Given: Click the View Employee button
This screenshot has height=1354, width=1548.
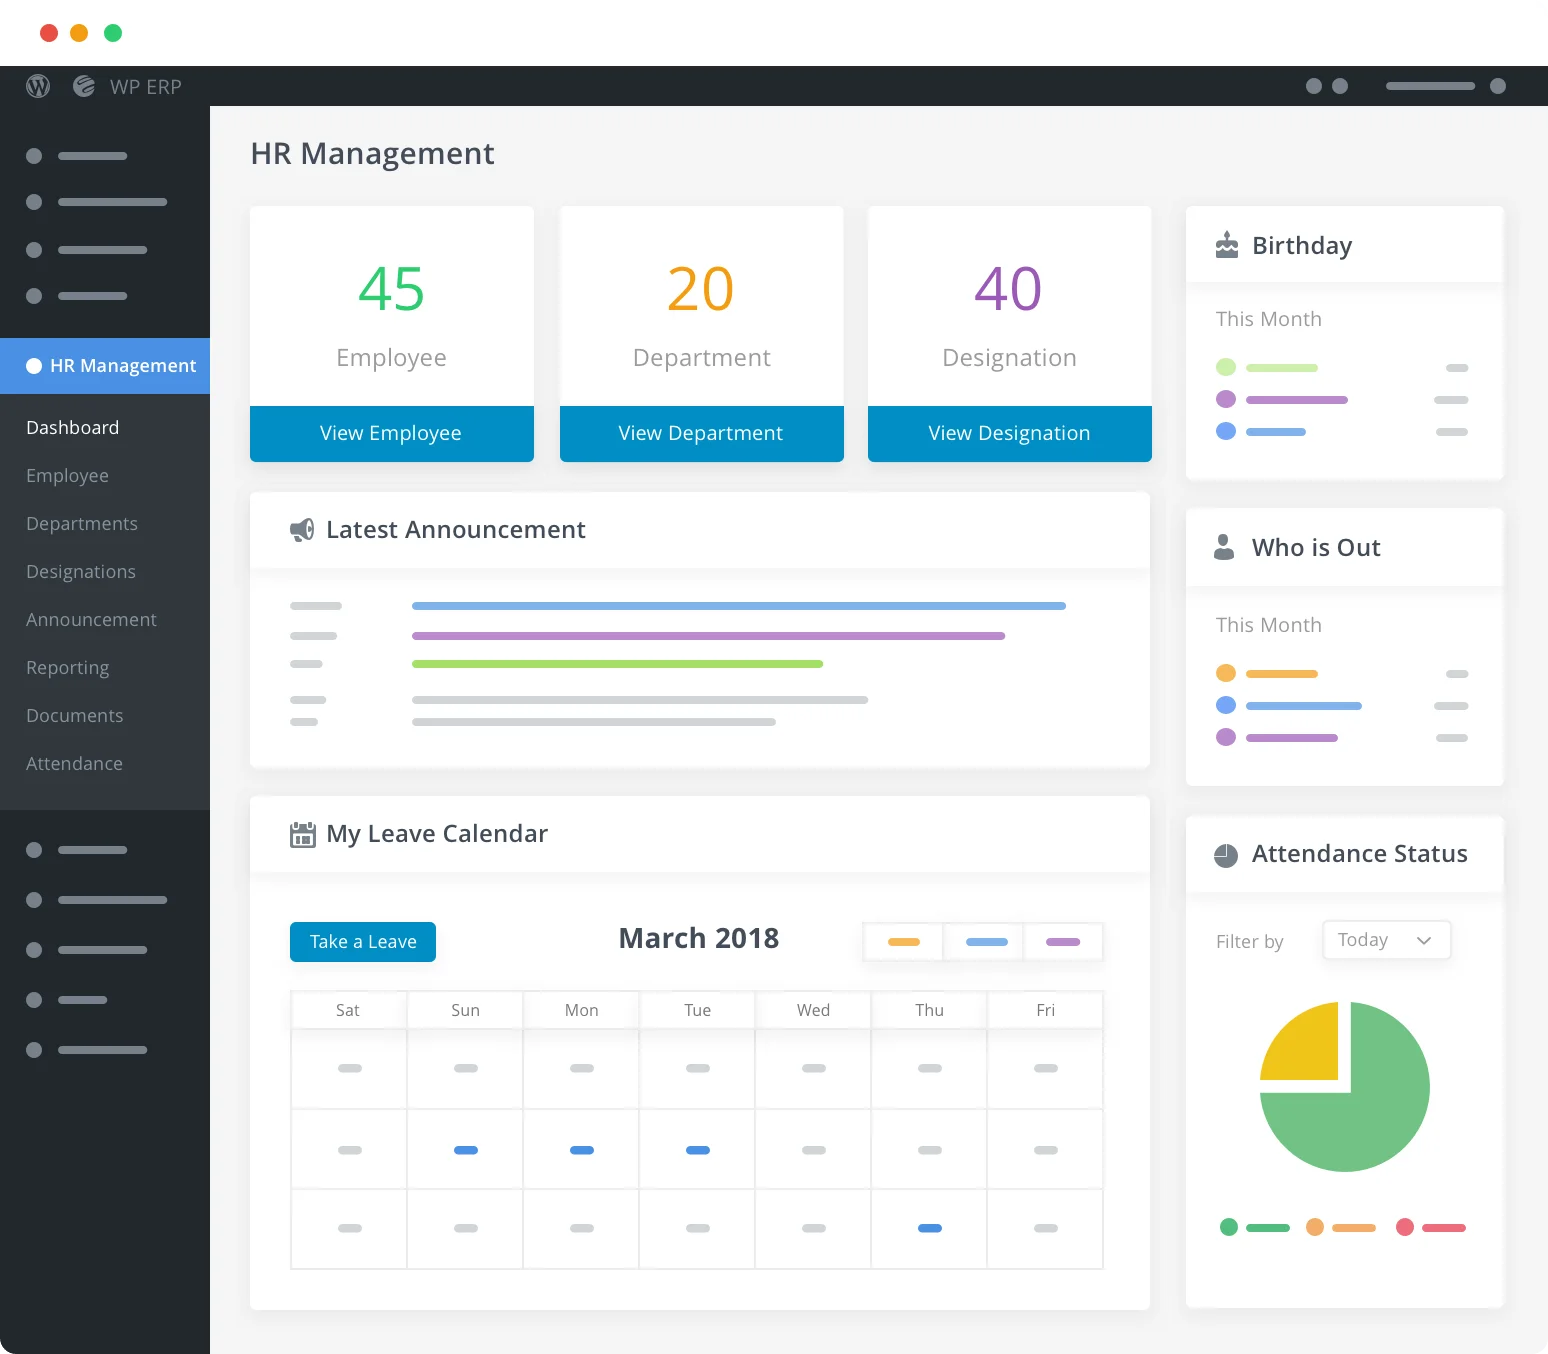Looking at the screenshot, I should (x=391, y=433).
